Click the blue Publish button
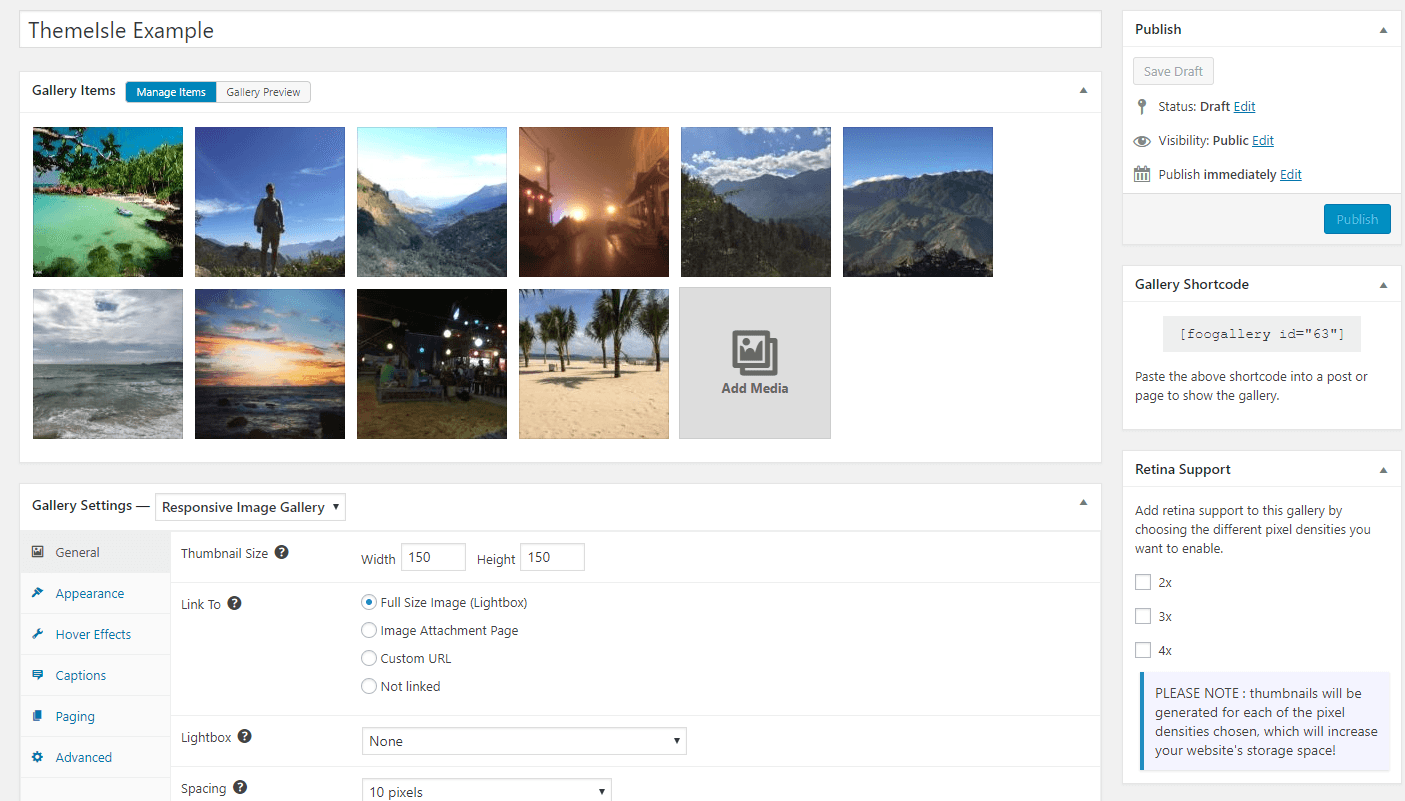 coord(1357,219)
